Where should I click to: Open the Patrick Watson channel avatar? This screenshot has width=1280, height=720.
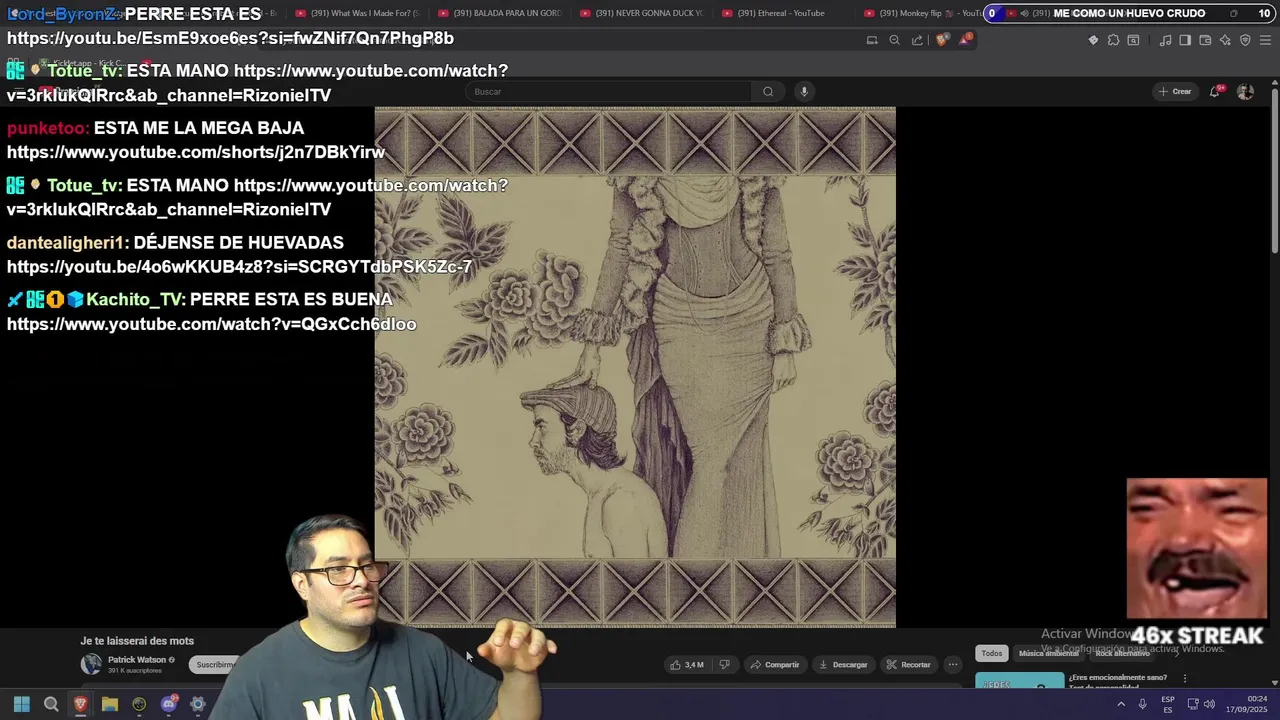[91, 664]
